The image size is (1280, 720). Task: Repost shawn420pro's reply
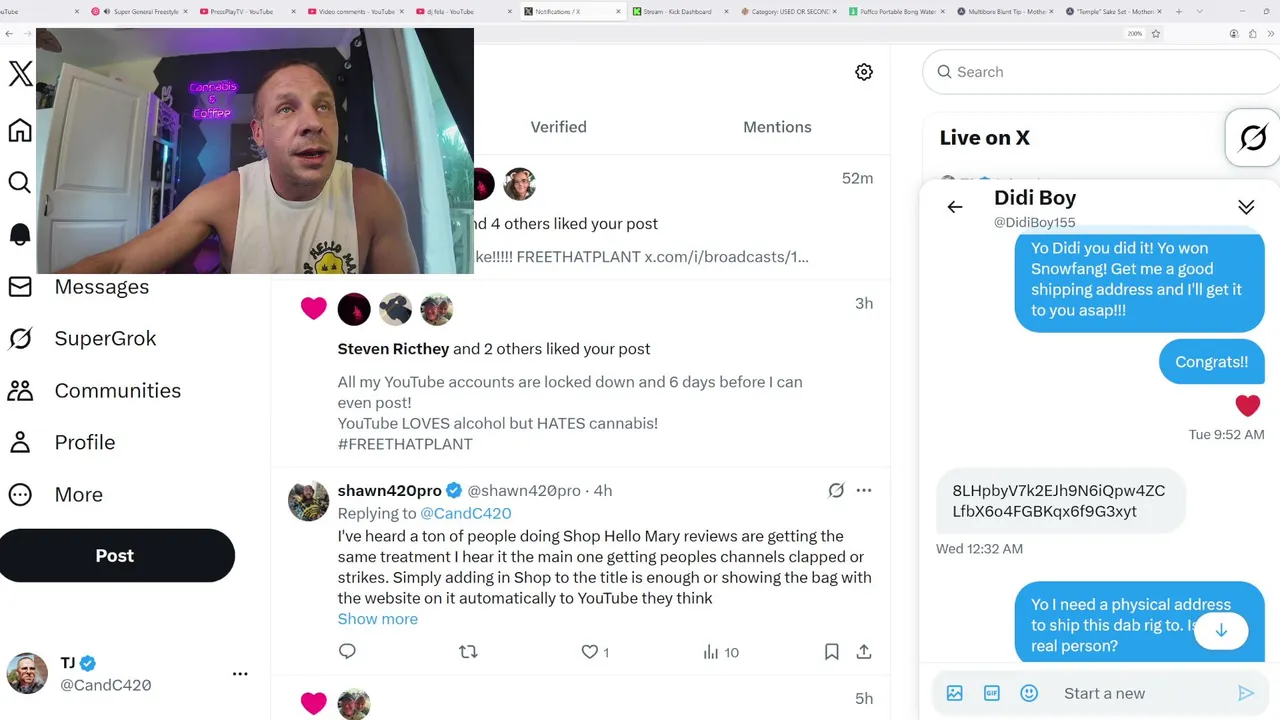coord(468,652)
